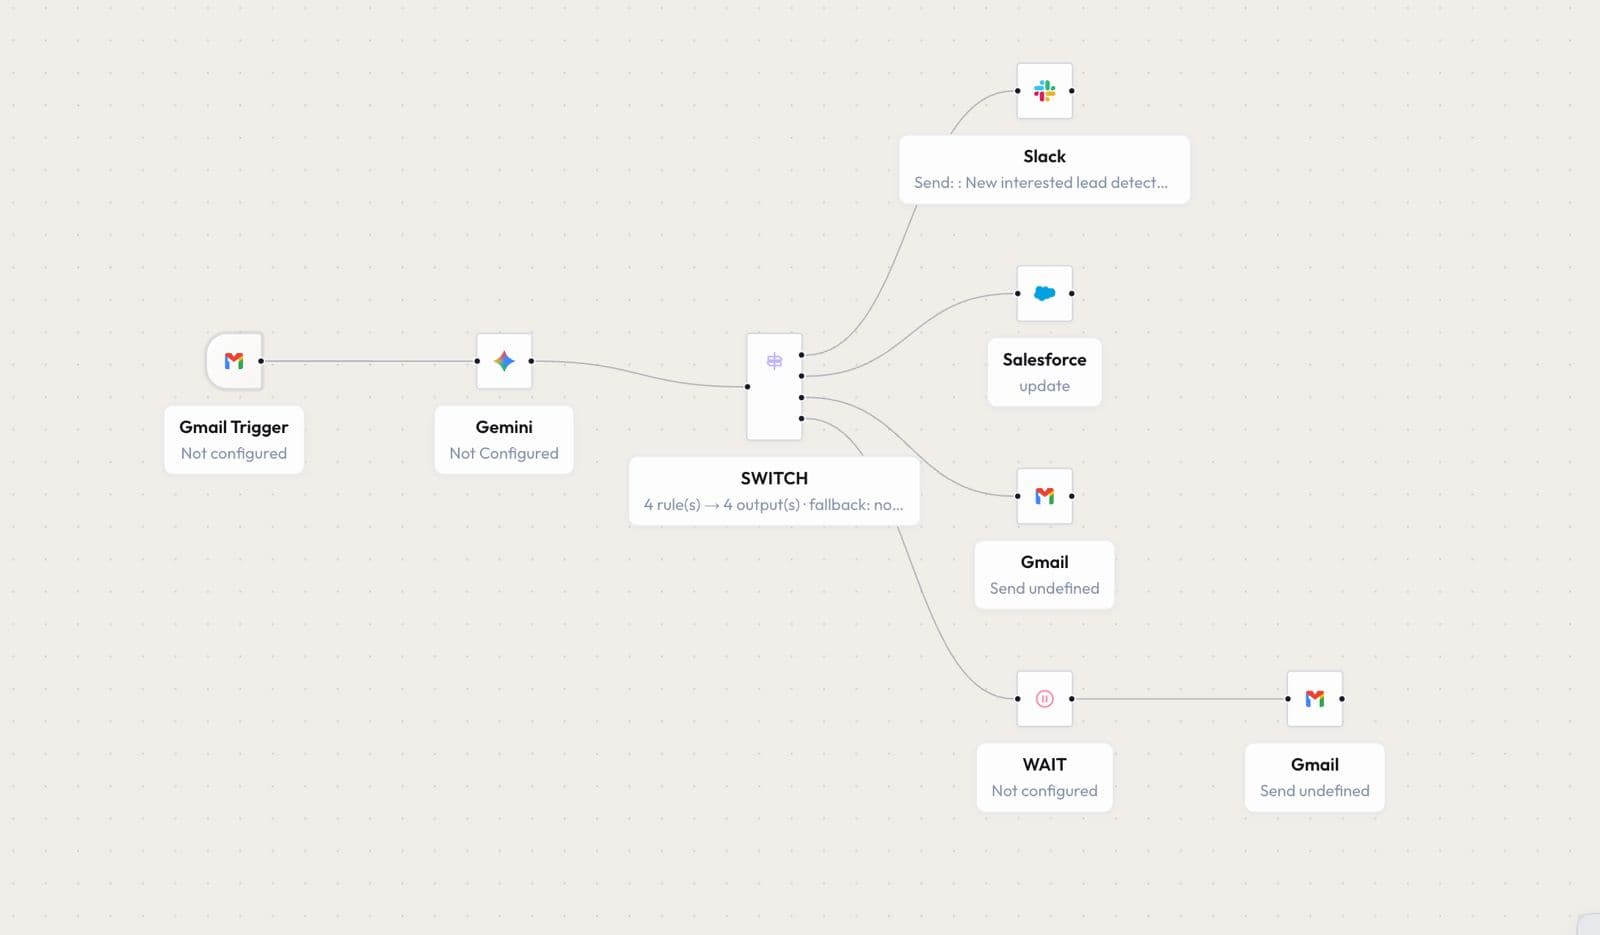Viewport: 1600px width, 935px height.
Task: Click the output port of Gmail Trigger node
Action: (x=261, y=361)
